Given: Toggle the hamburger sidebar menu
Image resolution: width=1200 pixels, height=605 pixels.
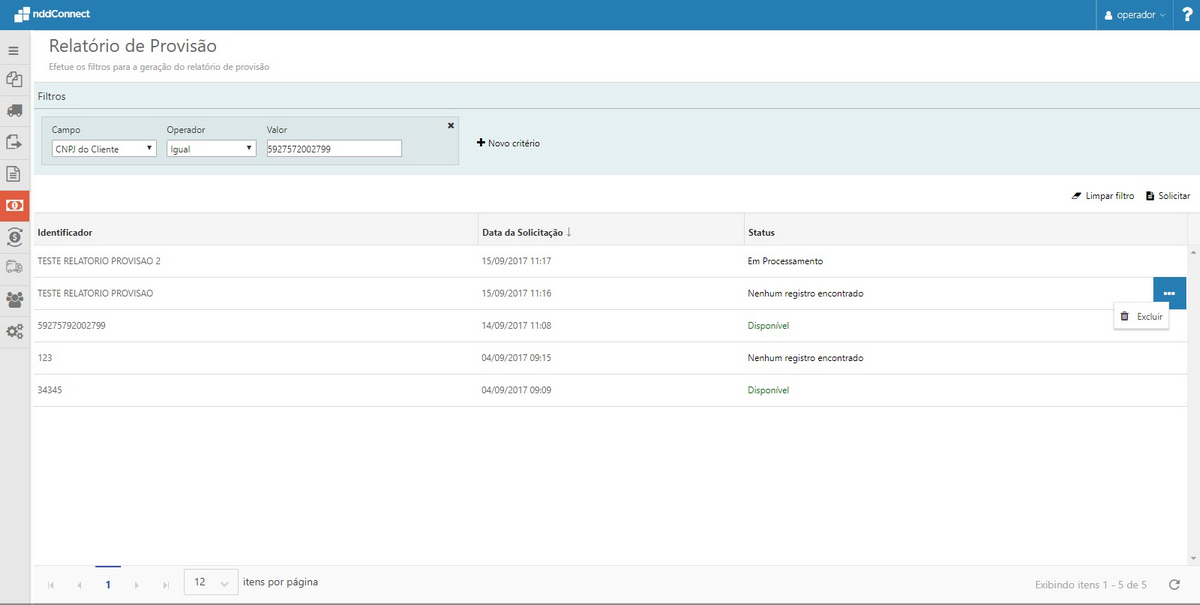Looking at the screenshot, I should (14, 50).
